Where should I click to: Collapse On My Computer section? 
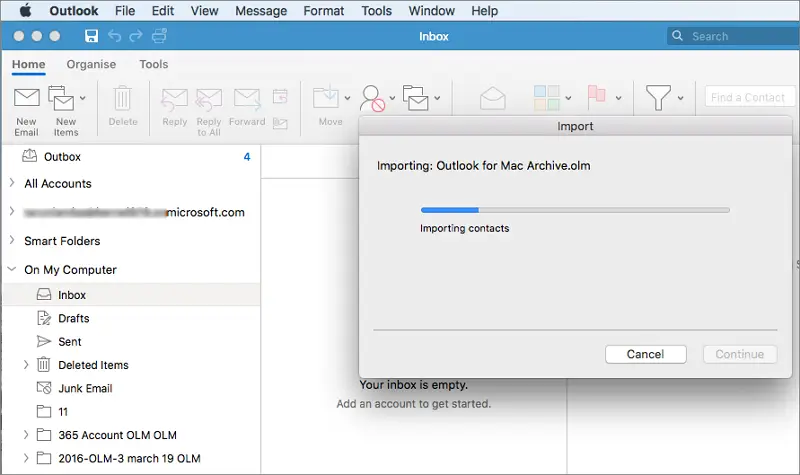(12, 269)
